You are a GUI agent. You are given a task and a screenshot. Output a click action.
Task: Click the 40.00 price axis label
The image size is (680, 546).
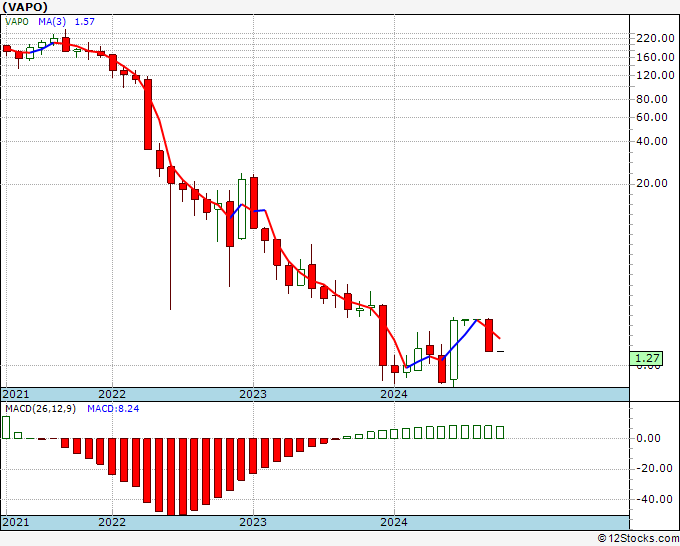pyautogui.click(x=652, y=141)
